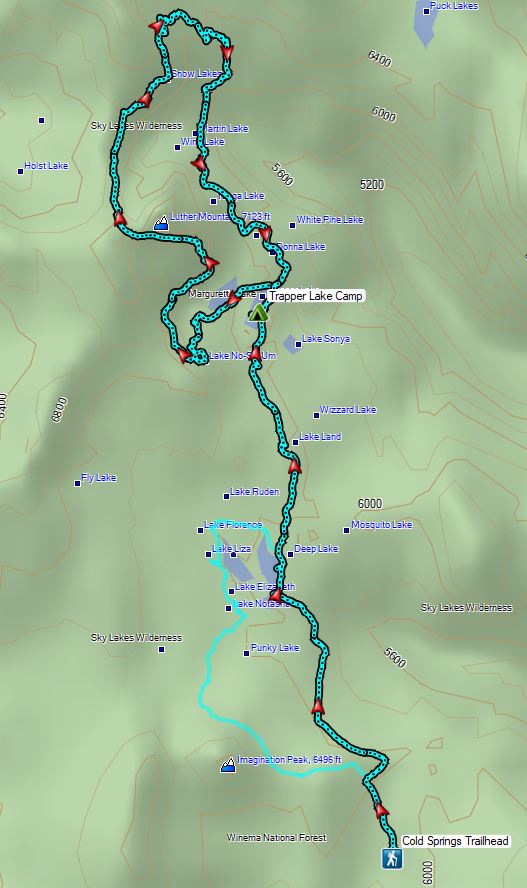
Task: Select the Lake Sonya label
Action: 326,339
